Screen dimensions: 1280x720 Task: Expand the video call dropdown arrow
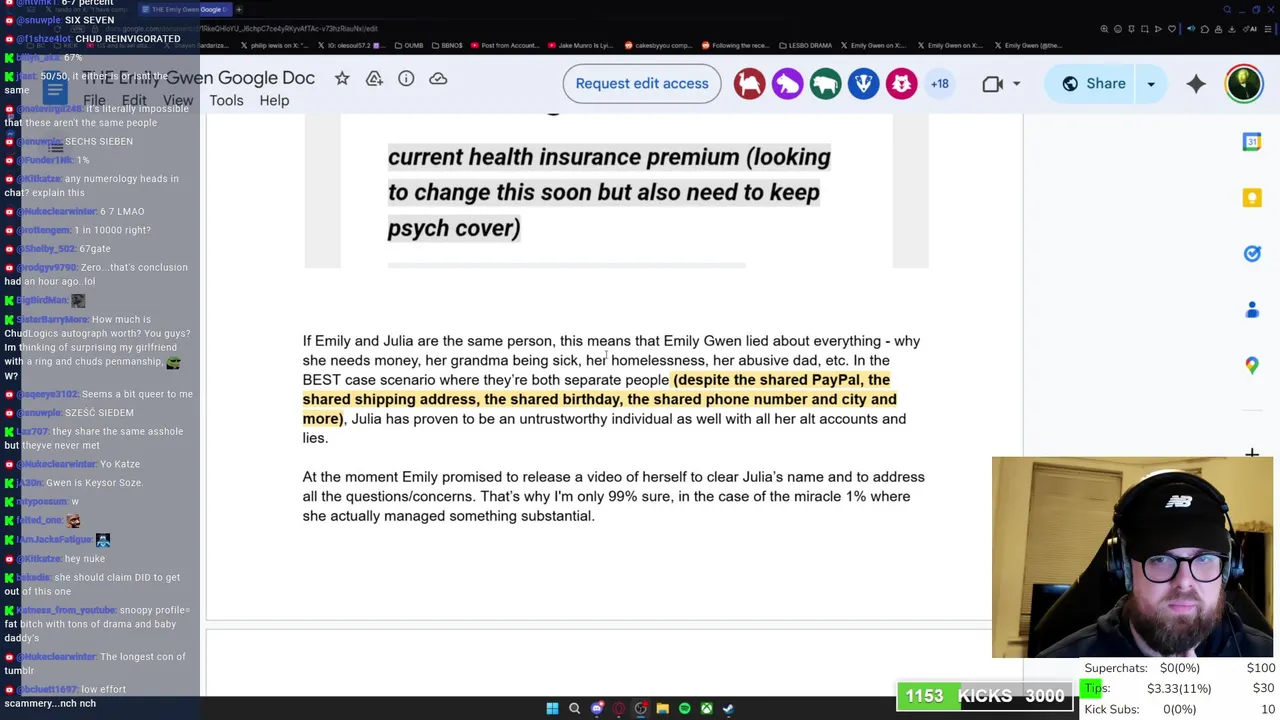(1017, 84)
